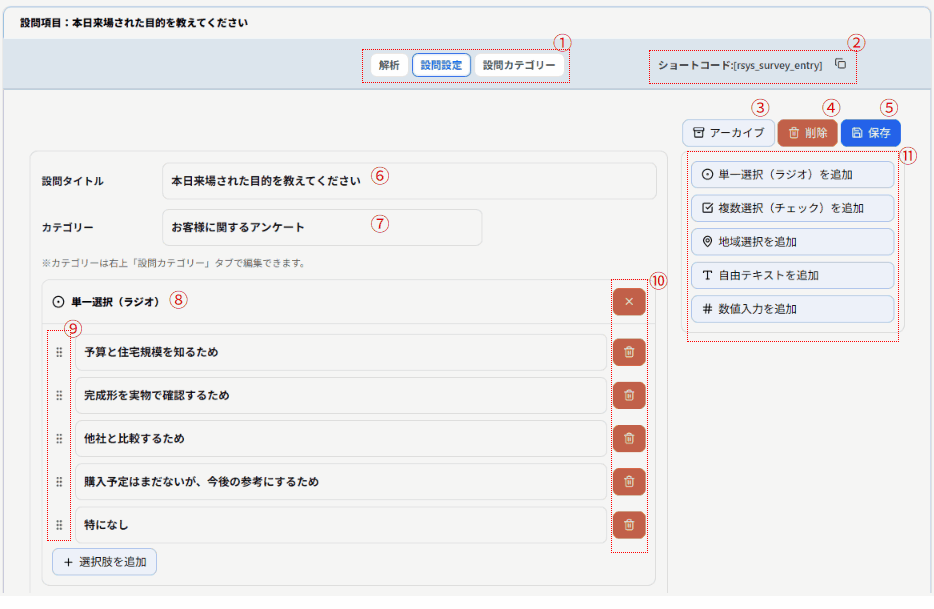Remove the 特になし choice via trash icon

click(628, 524)
